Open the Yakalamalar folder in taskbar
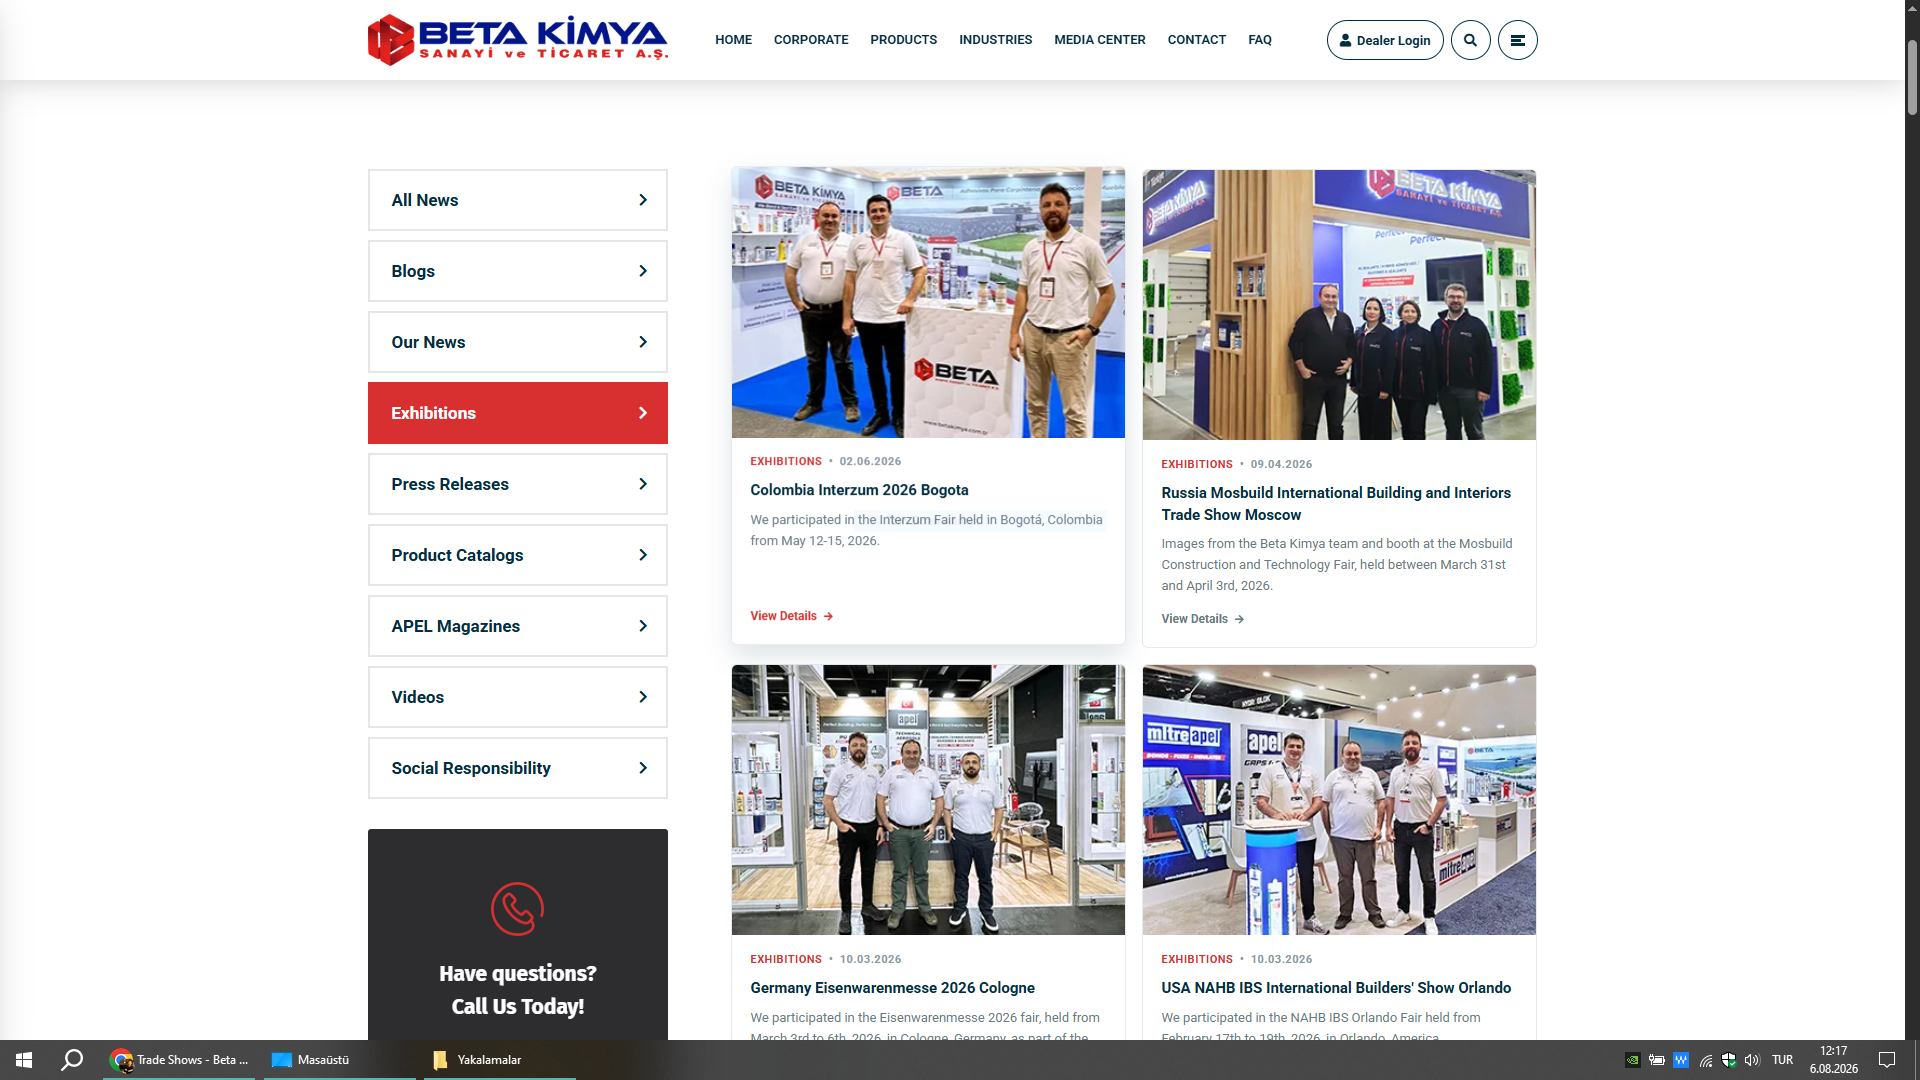 point(499,1060)
